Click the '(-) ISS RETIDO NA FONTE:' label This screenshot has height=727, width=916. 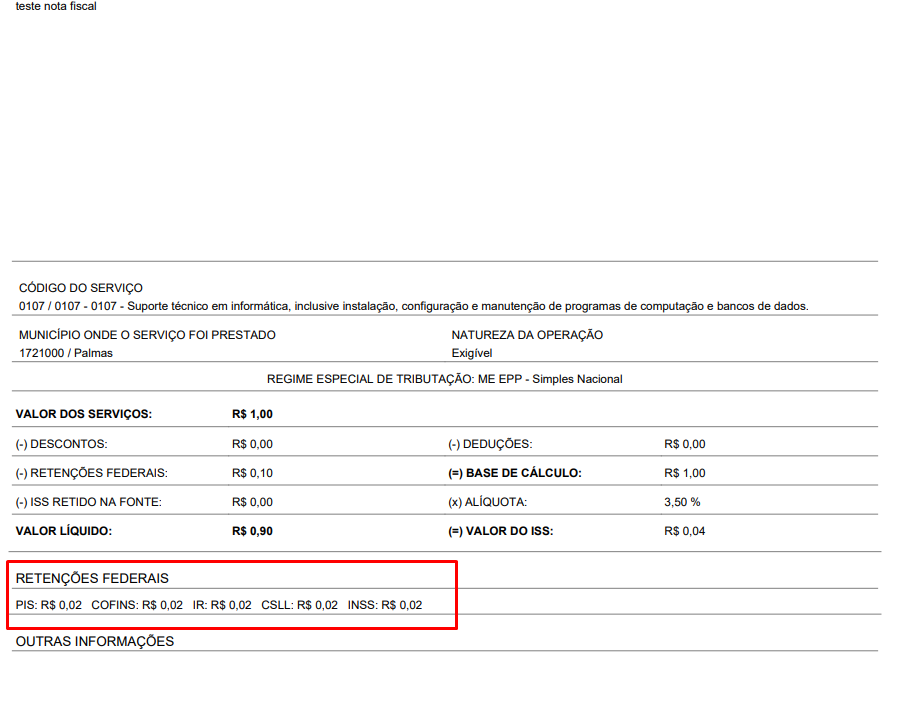(88, 502)
